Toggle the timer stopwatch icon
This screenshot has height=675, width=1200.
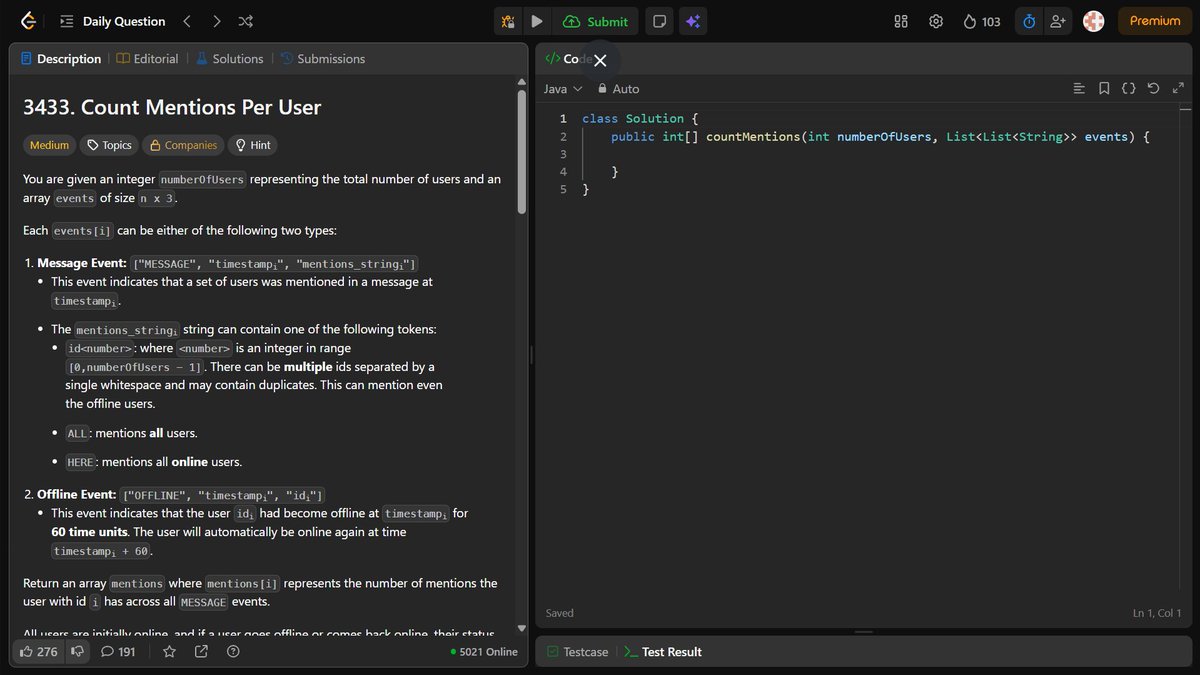pos(1029,21)
